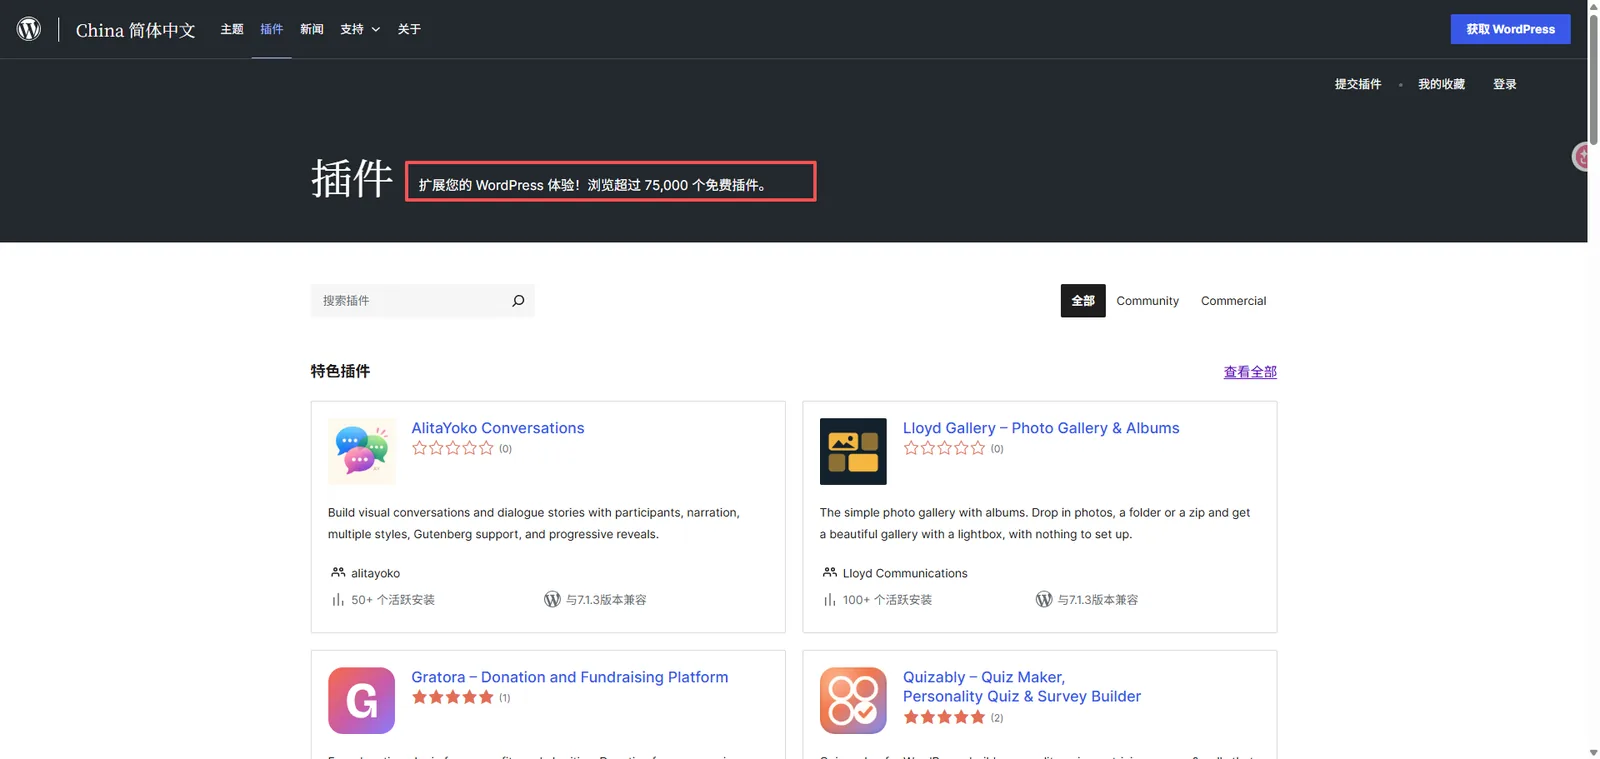Click 100+ active installs bar icon
1600x759 pixels.
[830, 600]
